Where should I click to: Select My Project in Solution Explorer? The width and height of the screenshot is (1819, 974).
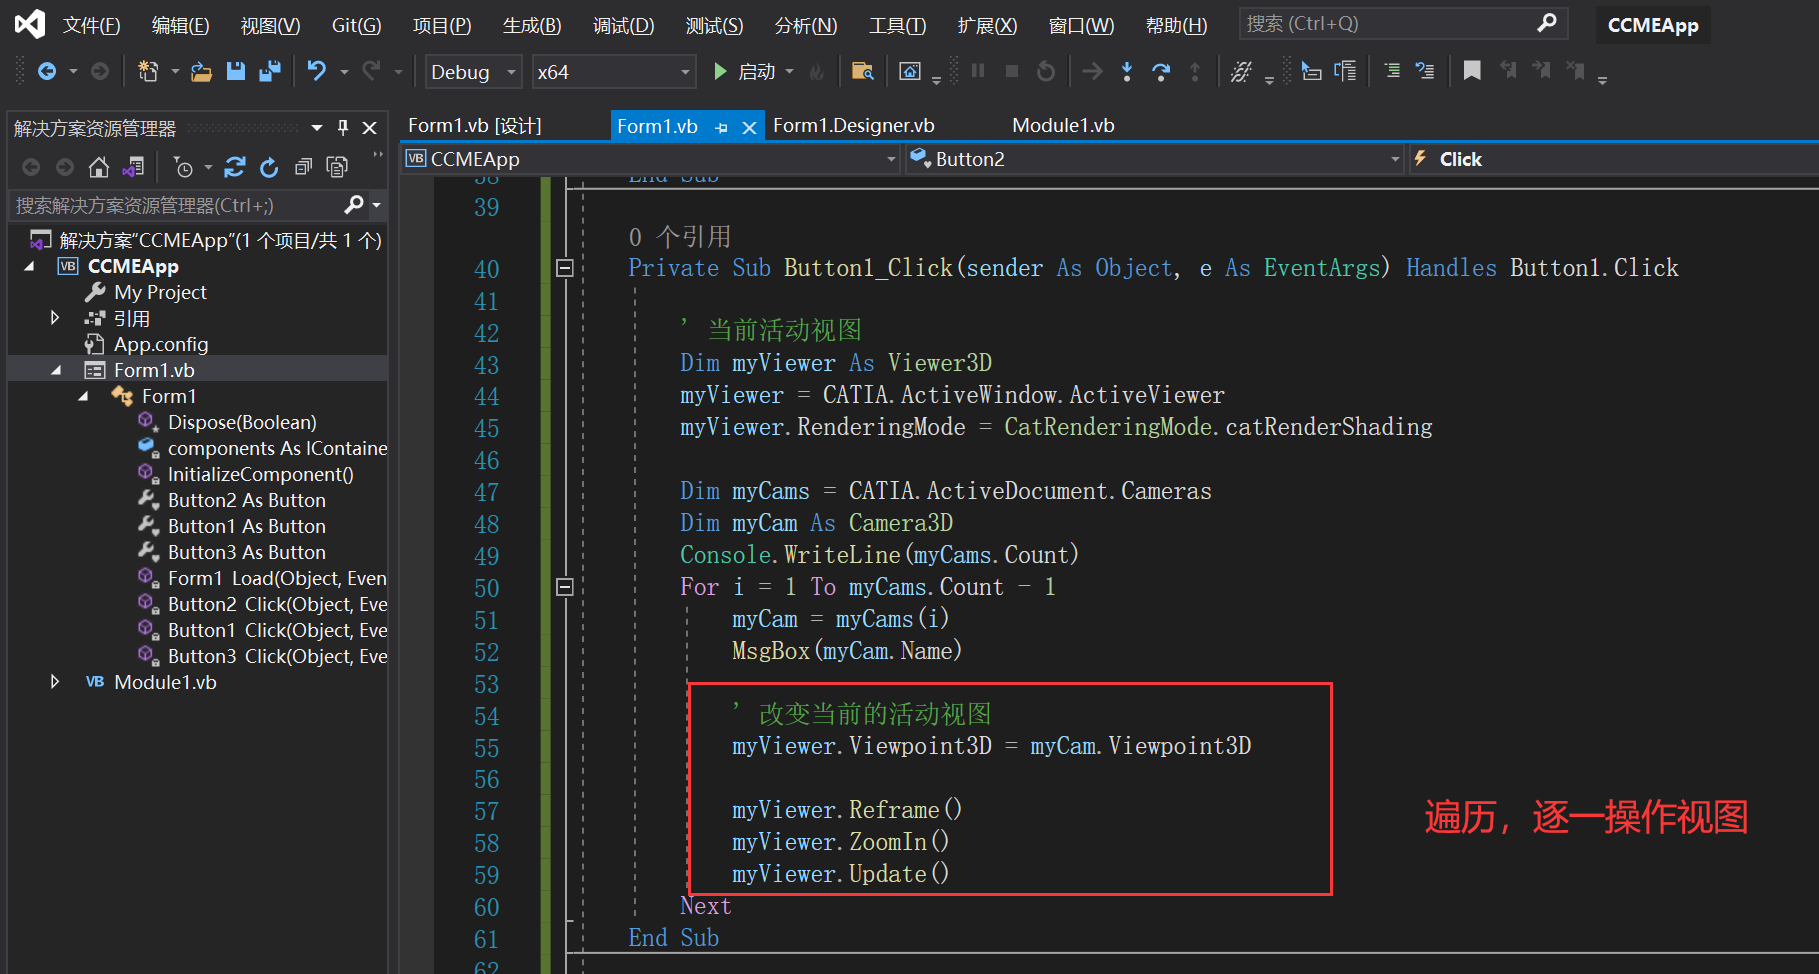(x=160, y=292)
